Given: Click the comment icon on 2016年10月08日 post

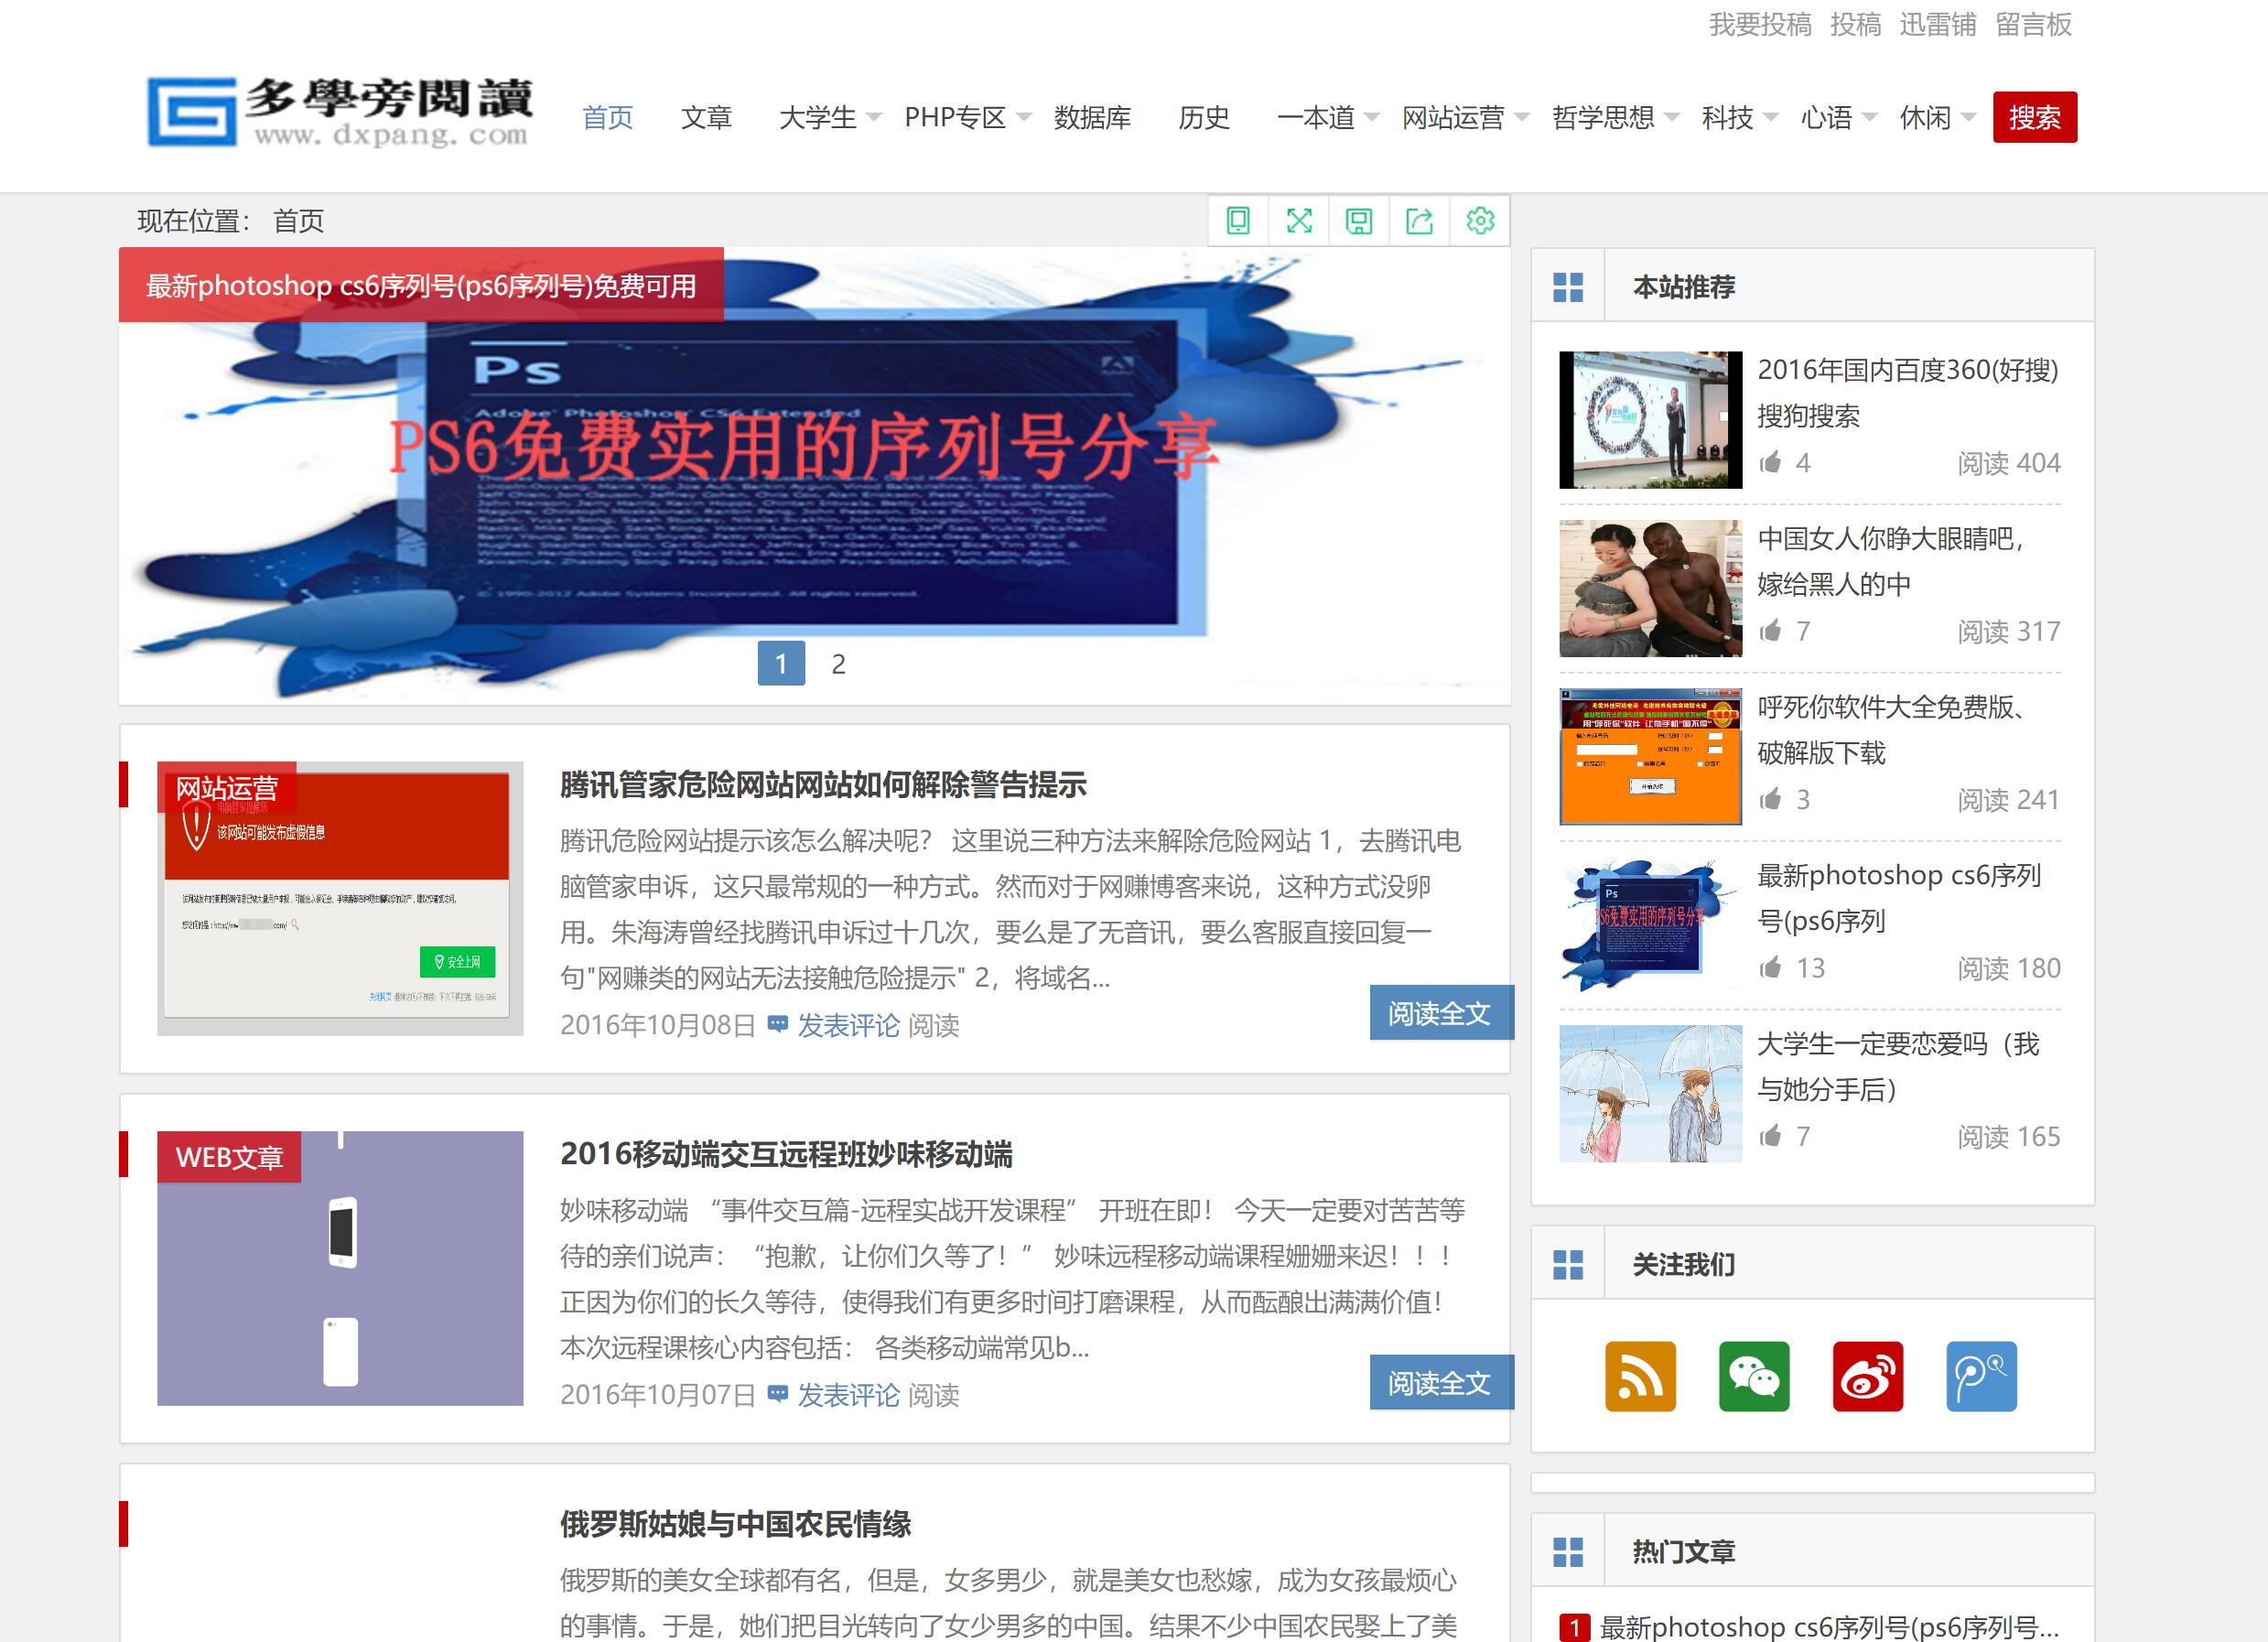Looking at the screenshot, I should coord(777,1024).
